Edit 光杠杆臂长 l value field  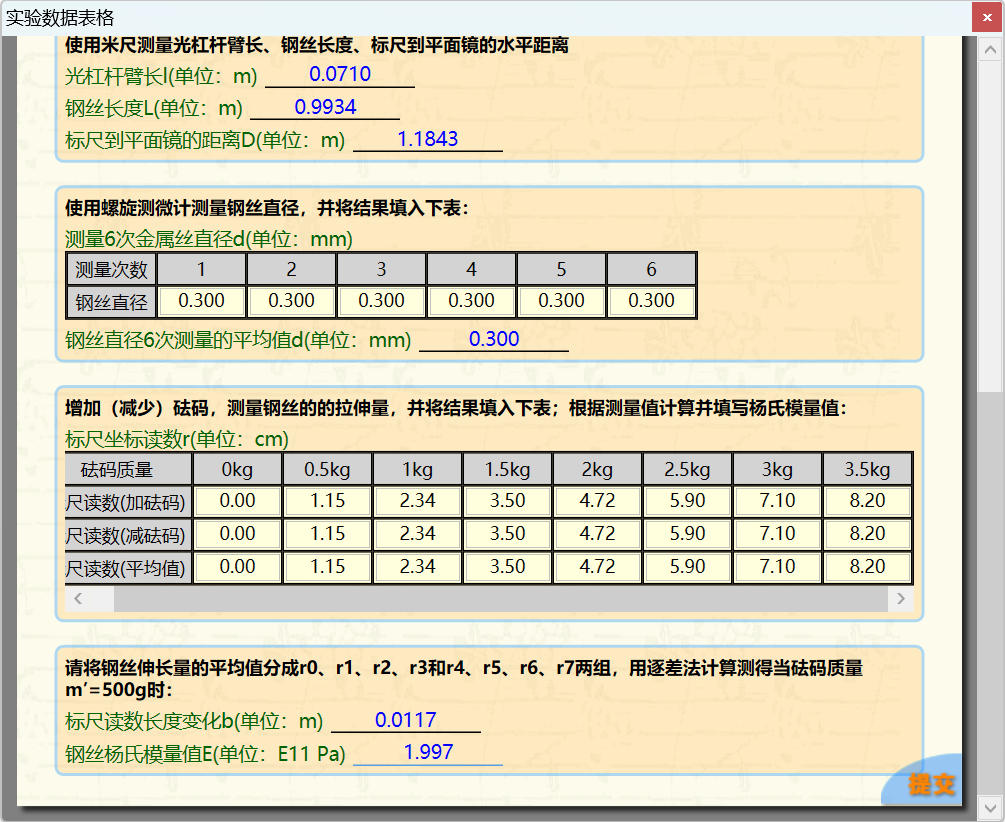click(340, 74)
